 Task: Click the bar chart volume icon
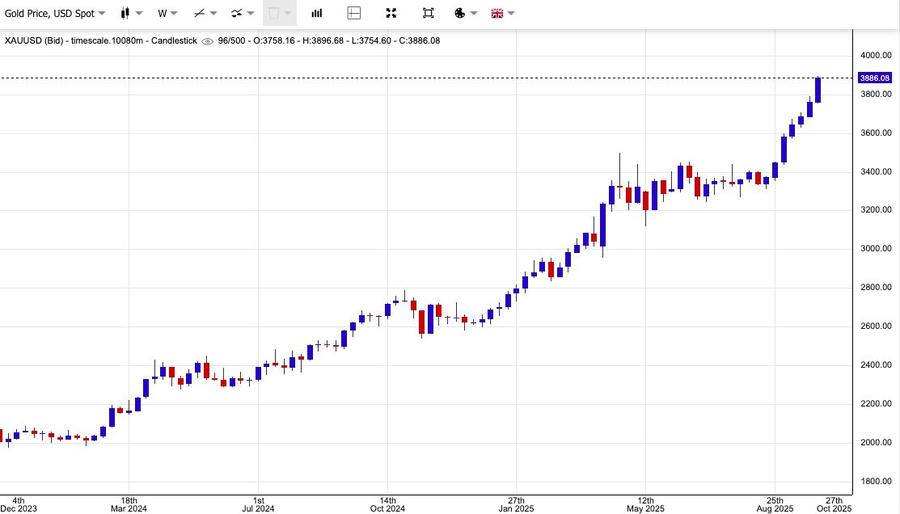pos(317,14)
